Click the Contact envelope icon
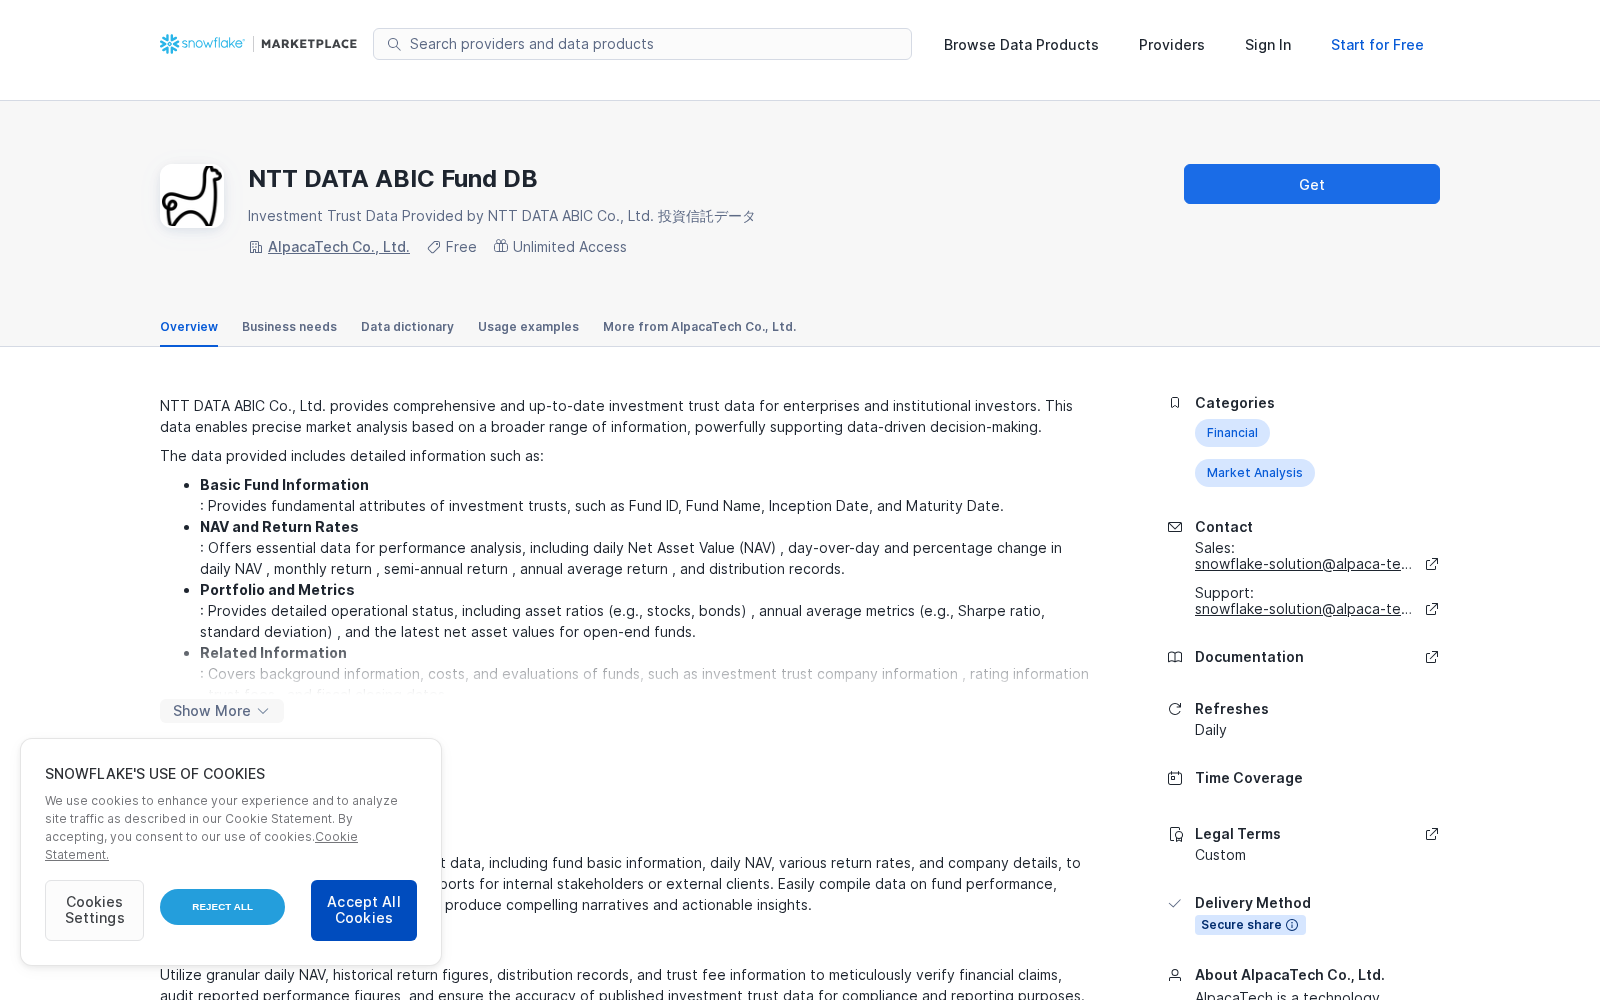Image resolution: width=1600 pixels, height=1000 pixels. coord(1175,527)
